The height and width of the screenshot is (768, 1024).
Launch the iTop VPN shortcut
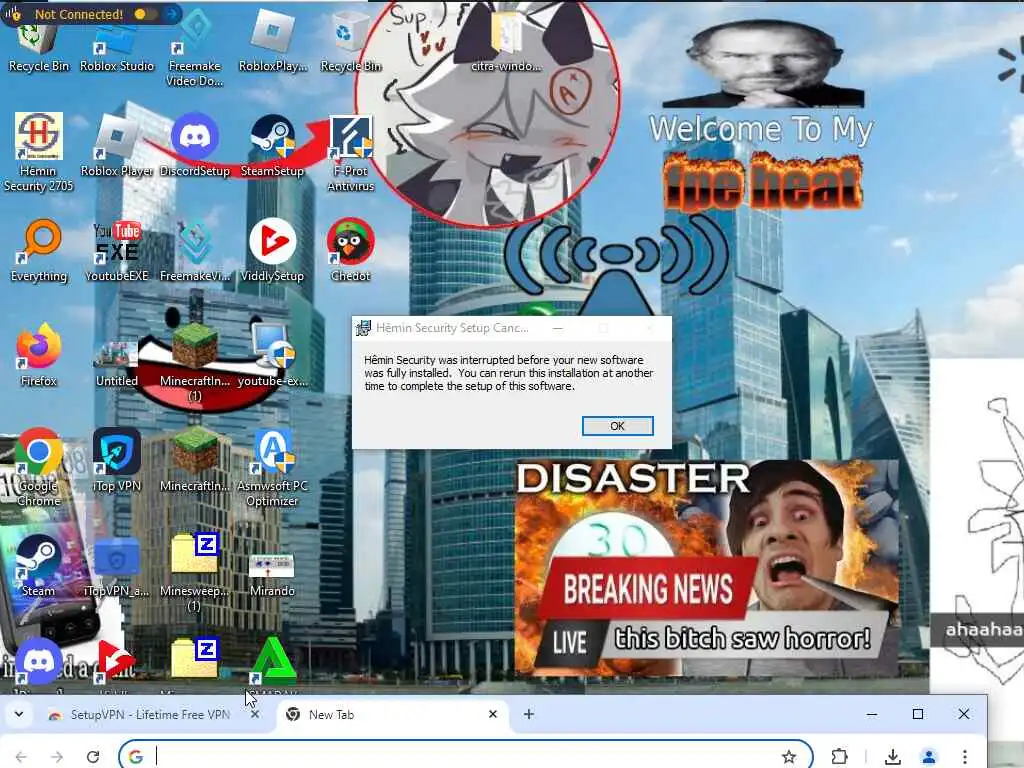click(117, 460)
